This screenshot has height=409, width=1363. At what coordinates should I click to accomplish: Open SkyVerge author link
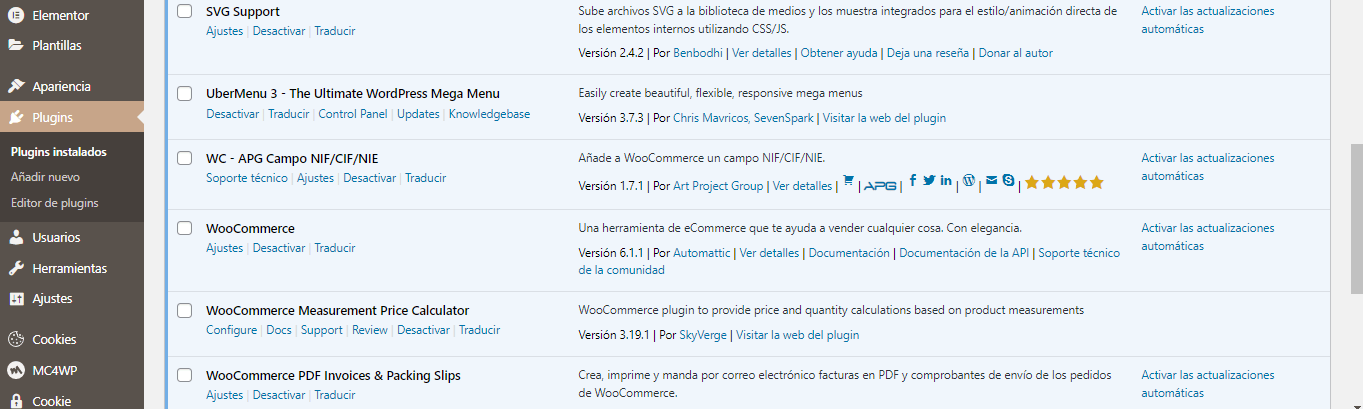704,335
